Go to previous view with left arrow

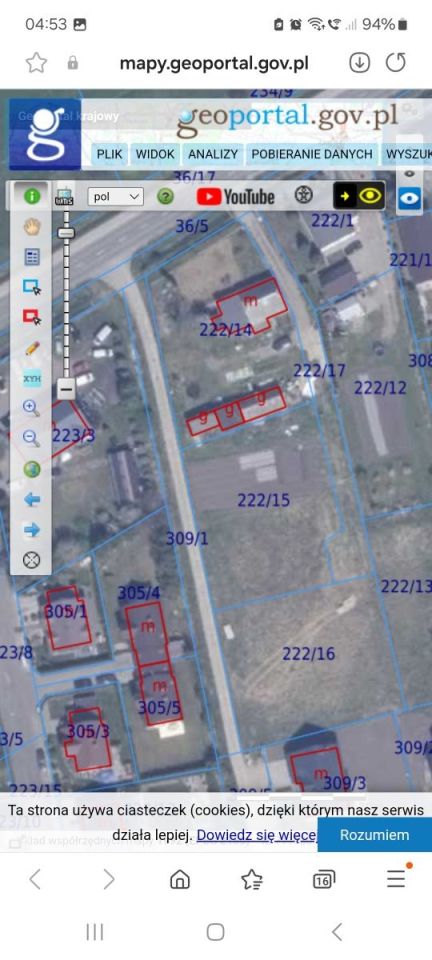click(32, 499)
